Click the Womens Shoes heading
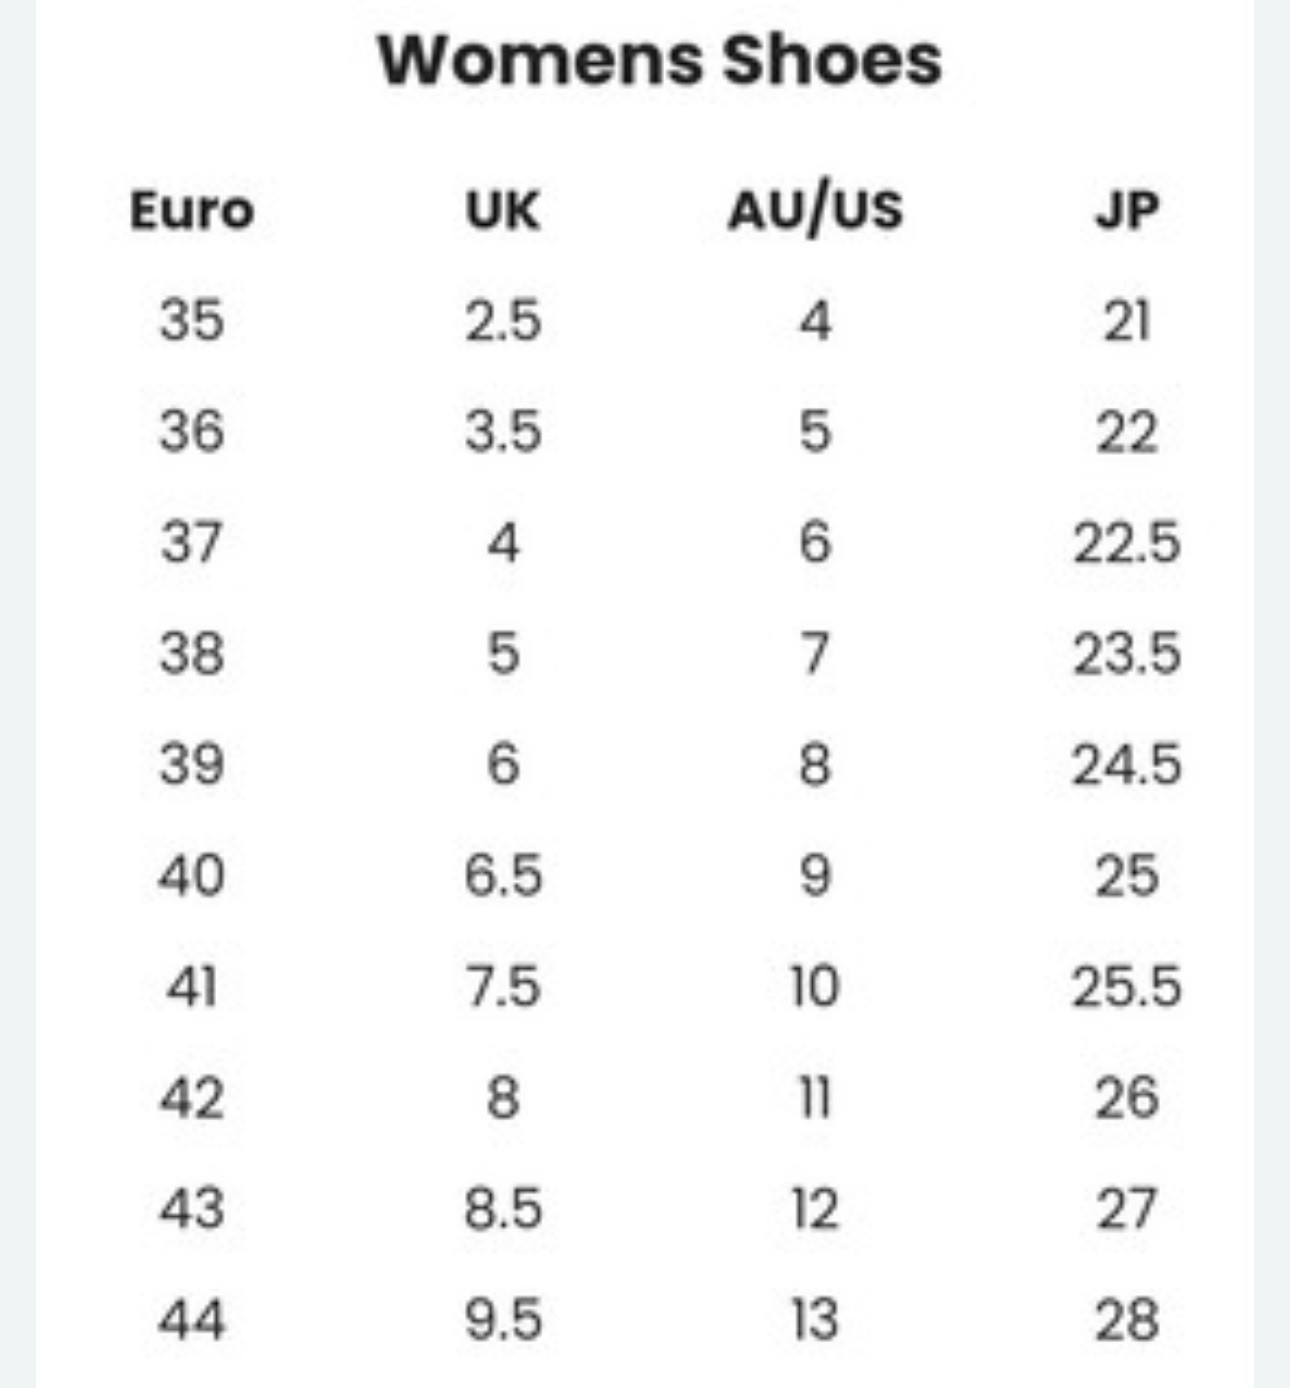The width and height of the screenshot is (1290, 1388). click(x=660, y=60)
